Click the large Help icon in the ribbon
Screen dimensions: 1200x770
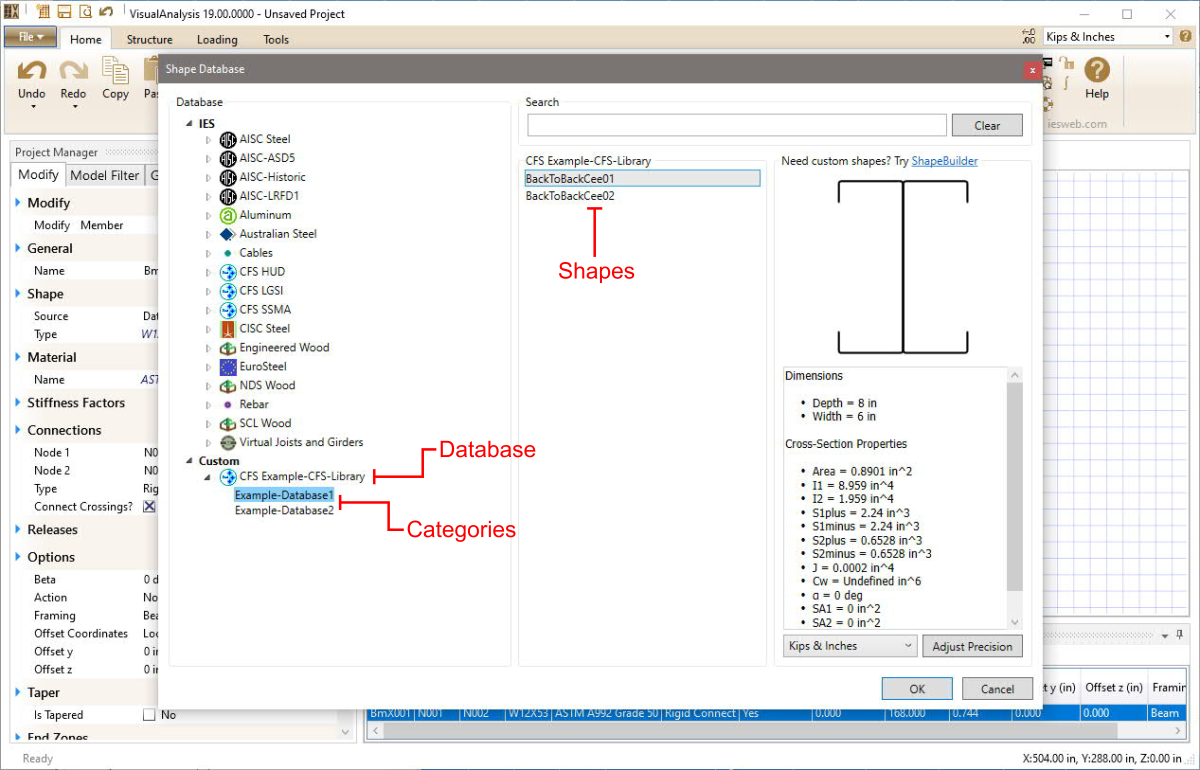click(x=1097, y=70)
